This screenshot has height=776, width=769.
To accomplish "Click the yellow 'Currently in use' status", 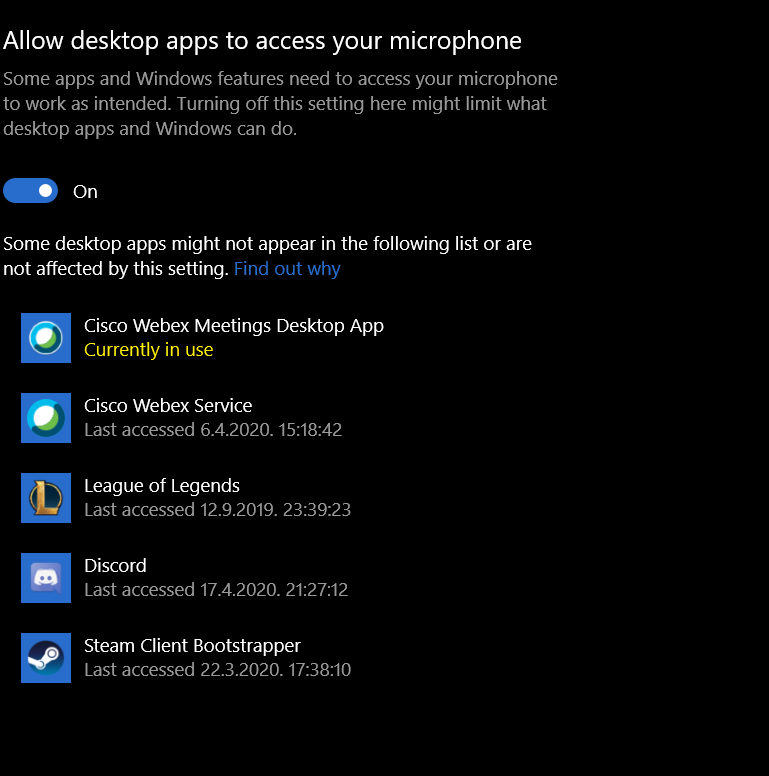I will pos(148,350).
